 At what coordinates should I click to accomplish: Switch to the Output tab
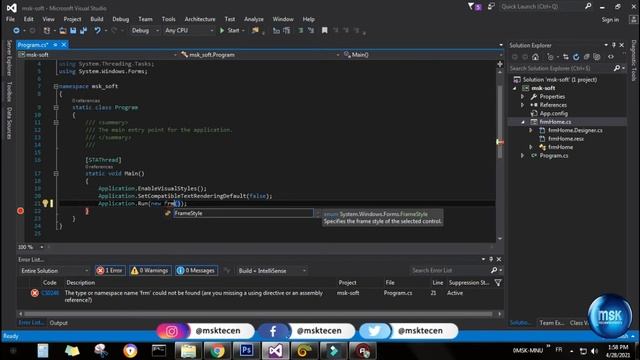click(x=58, y=323)
